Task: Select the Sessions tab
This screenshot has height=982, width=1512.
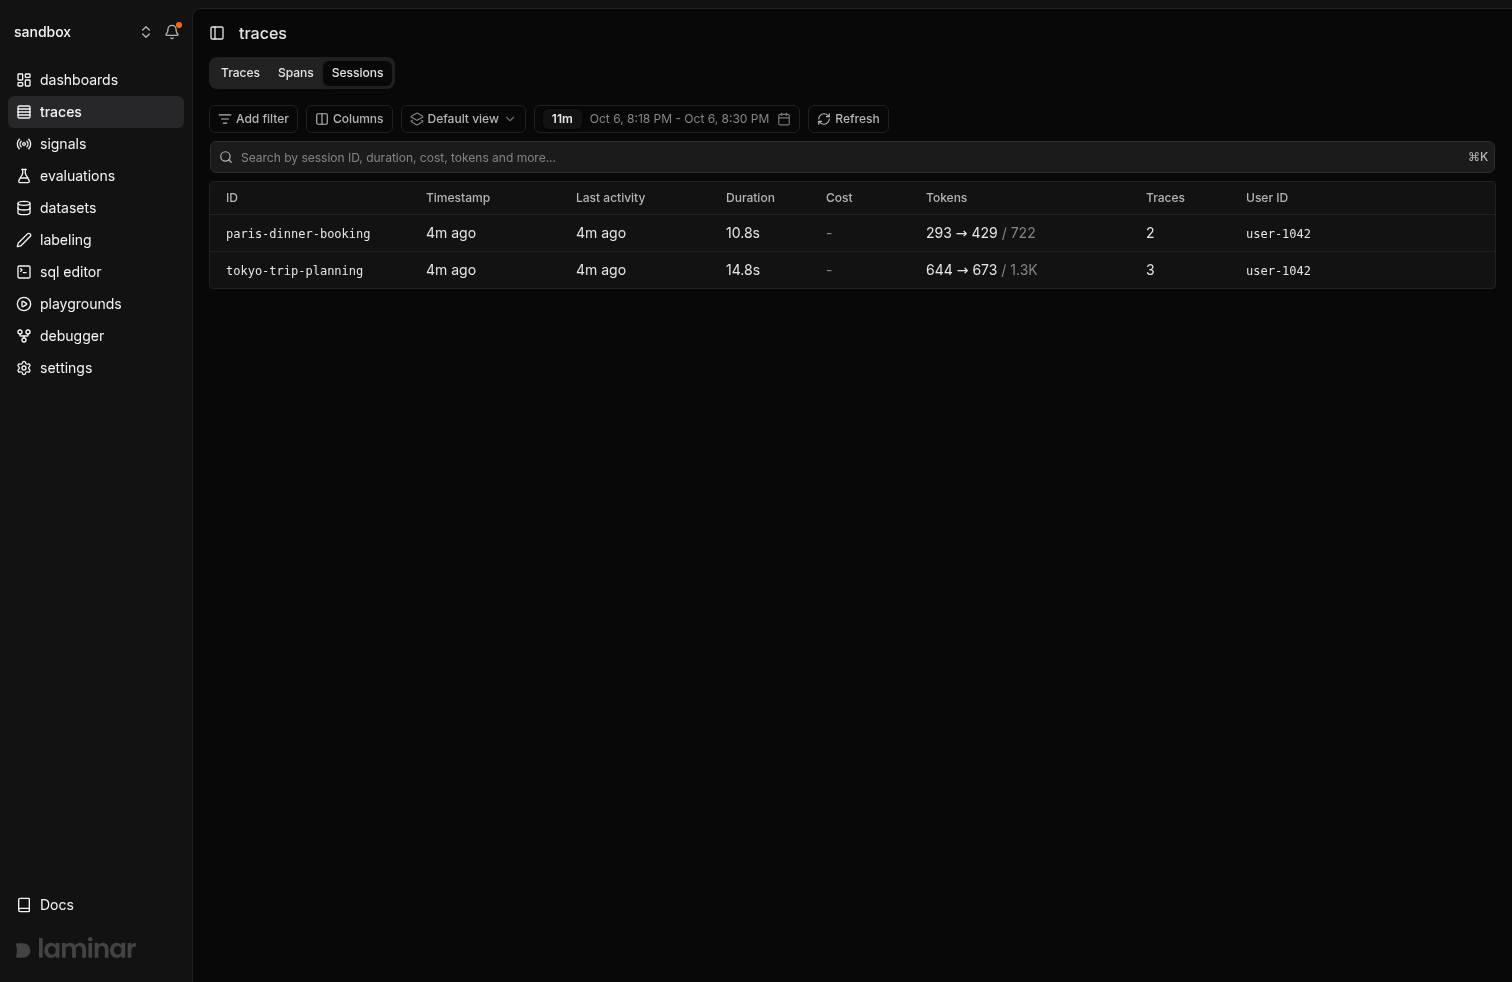Action: click(357, 73)
